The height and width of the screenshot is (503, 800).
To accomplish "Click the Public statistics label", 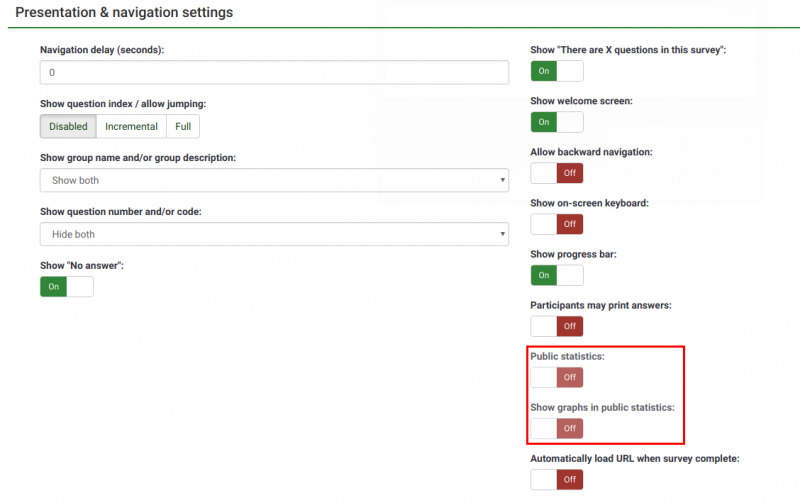I will [568, 356].
